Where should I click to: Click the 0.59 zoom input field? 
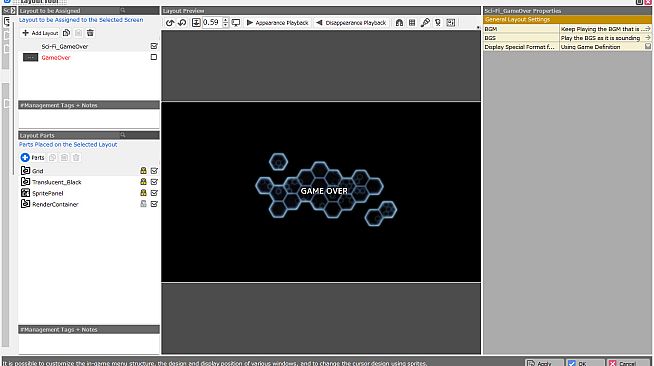coord(212,23)
